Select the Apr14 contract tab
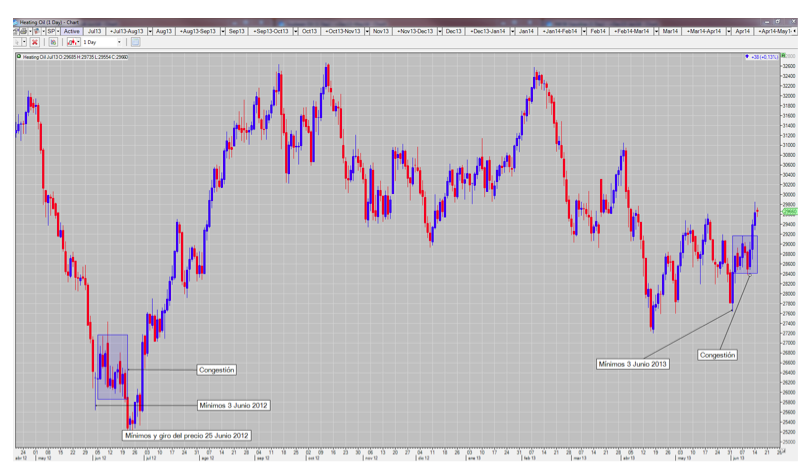The image size is (809, 472). click(742, 31)
